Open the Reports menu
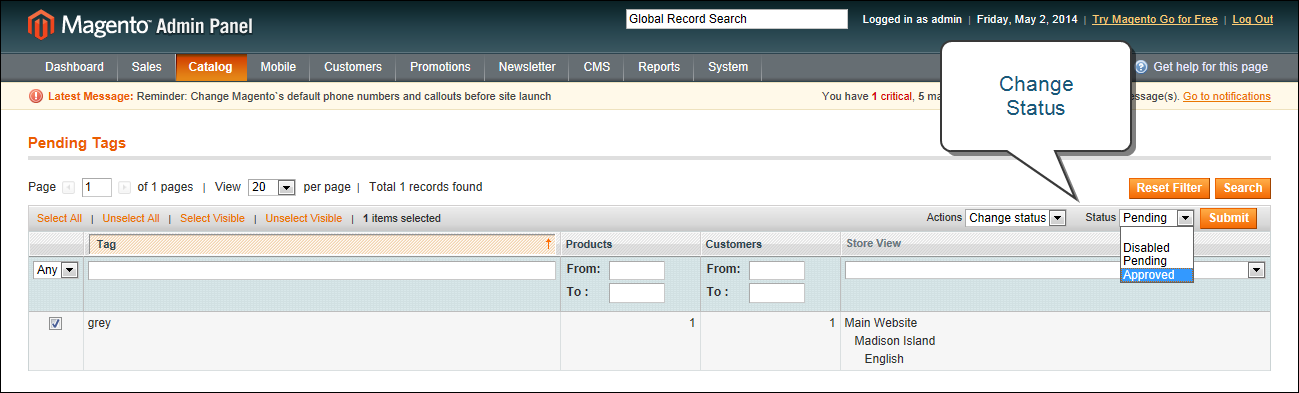This screenshot has width=1299, height=393. coord(659,67)
